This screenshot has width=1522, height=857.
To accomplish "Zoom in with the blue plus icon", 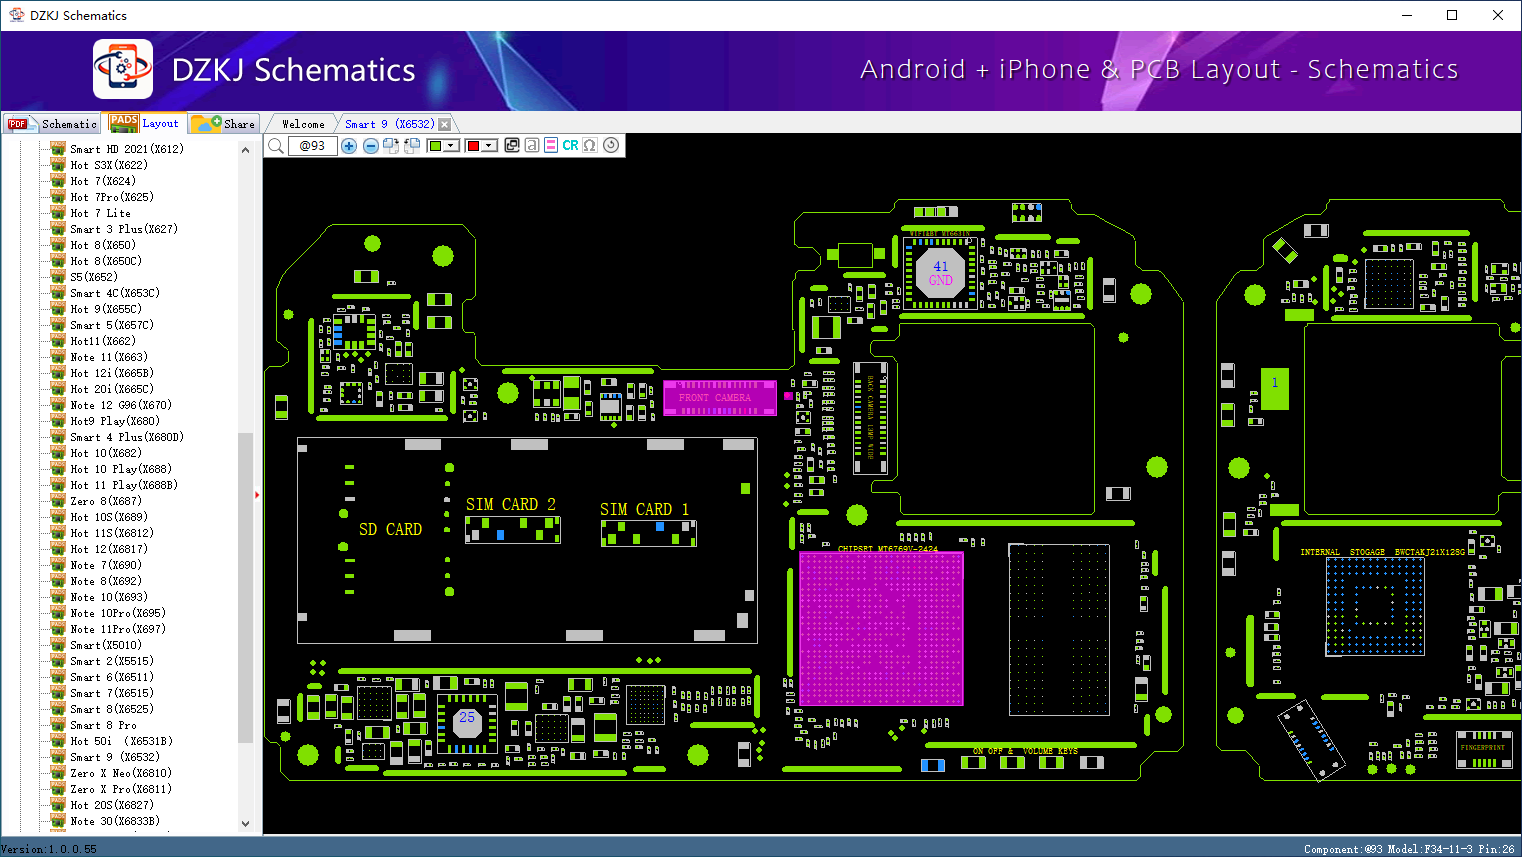I will (x=349, y=146).
